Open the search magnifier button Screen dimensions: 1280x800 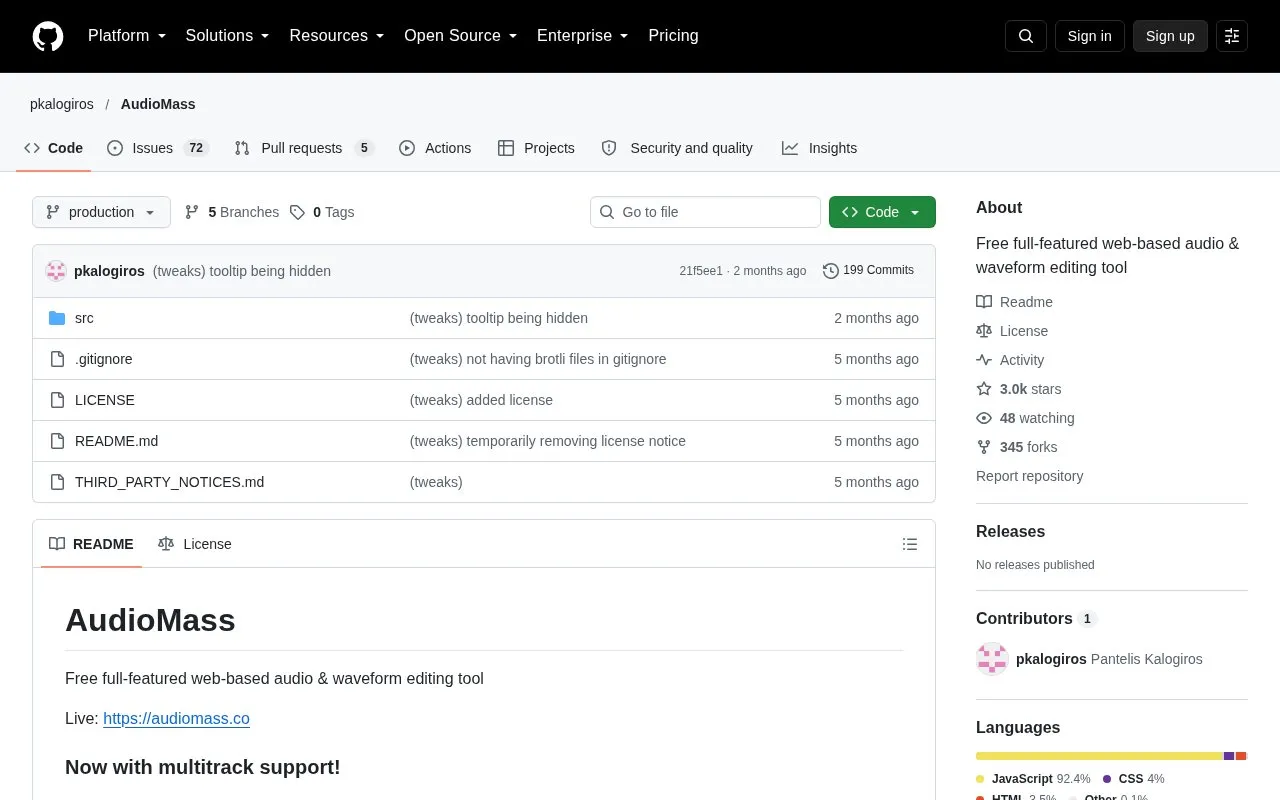pyautogui.click(x=1026, y=36)
